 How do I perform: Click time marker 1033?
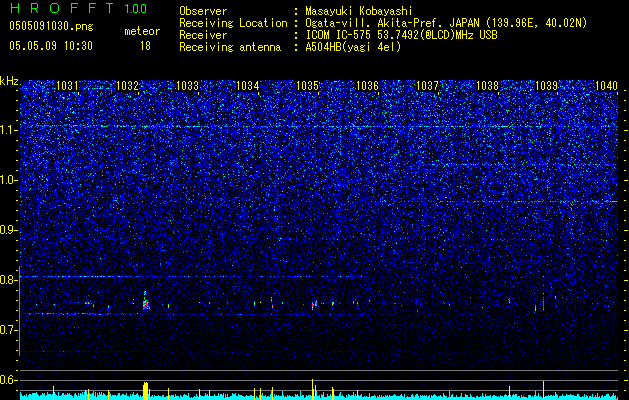[187, 85]
